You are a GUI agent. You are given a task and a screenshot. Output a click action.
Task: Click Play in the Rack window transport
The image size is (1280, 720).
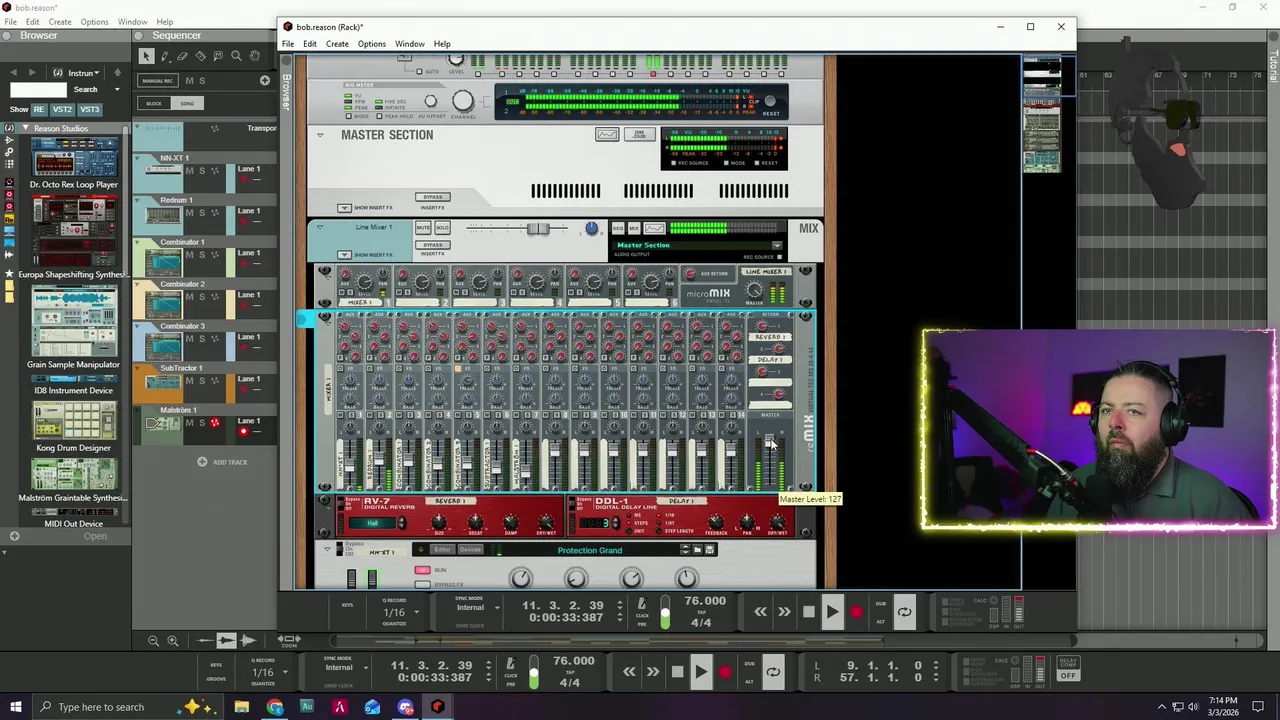coord(832,612)
